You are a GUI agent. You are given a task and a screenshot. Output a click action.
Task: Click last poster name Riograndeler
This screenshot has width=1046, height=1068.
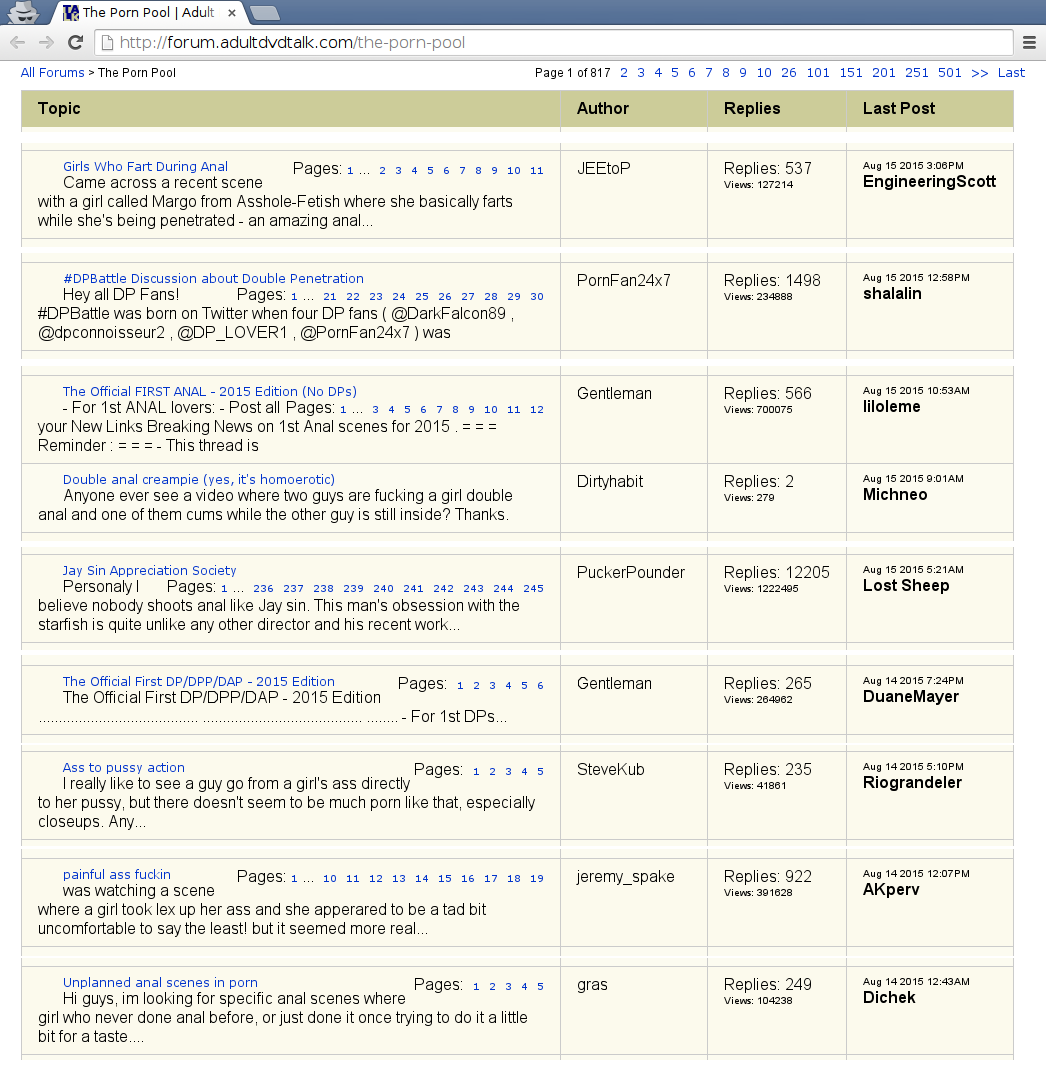coord(912,783)
